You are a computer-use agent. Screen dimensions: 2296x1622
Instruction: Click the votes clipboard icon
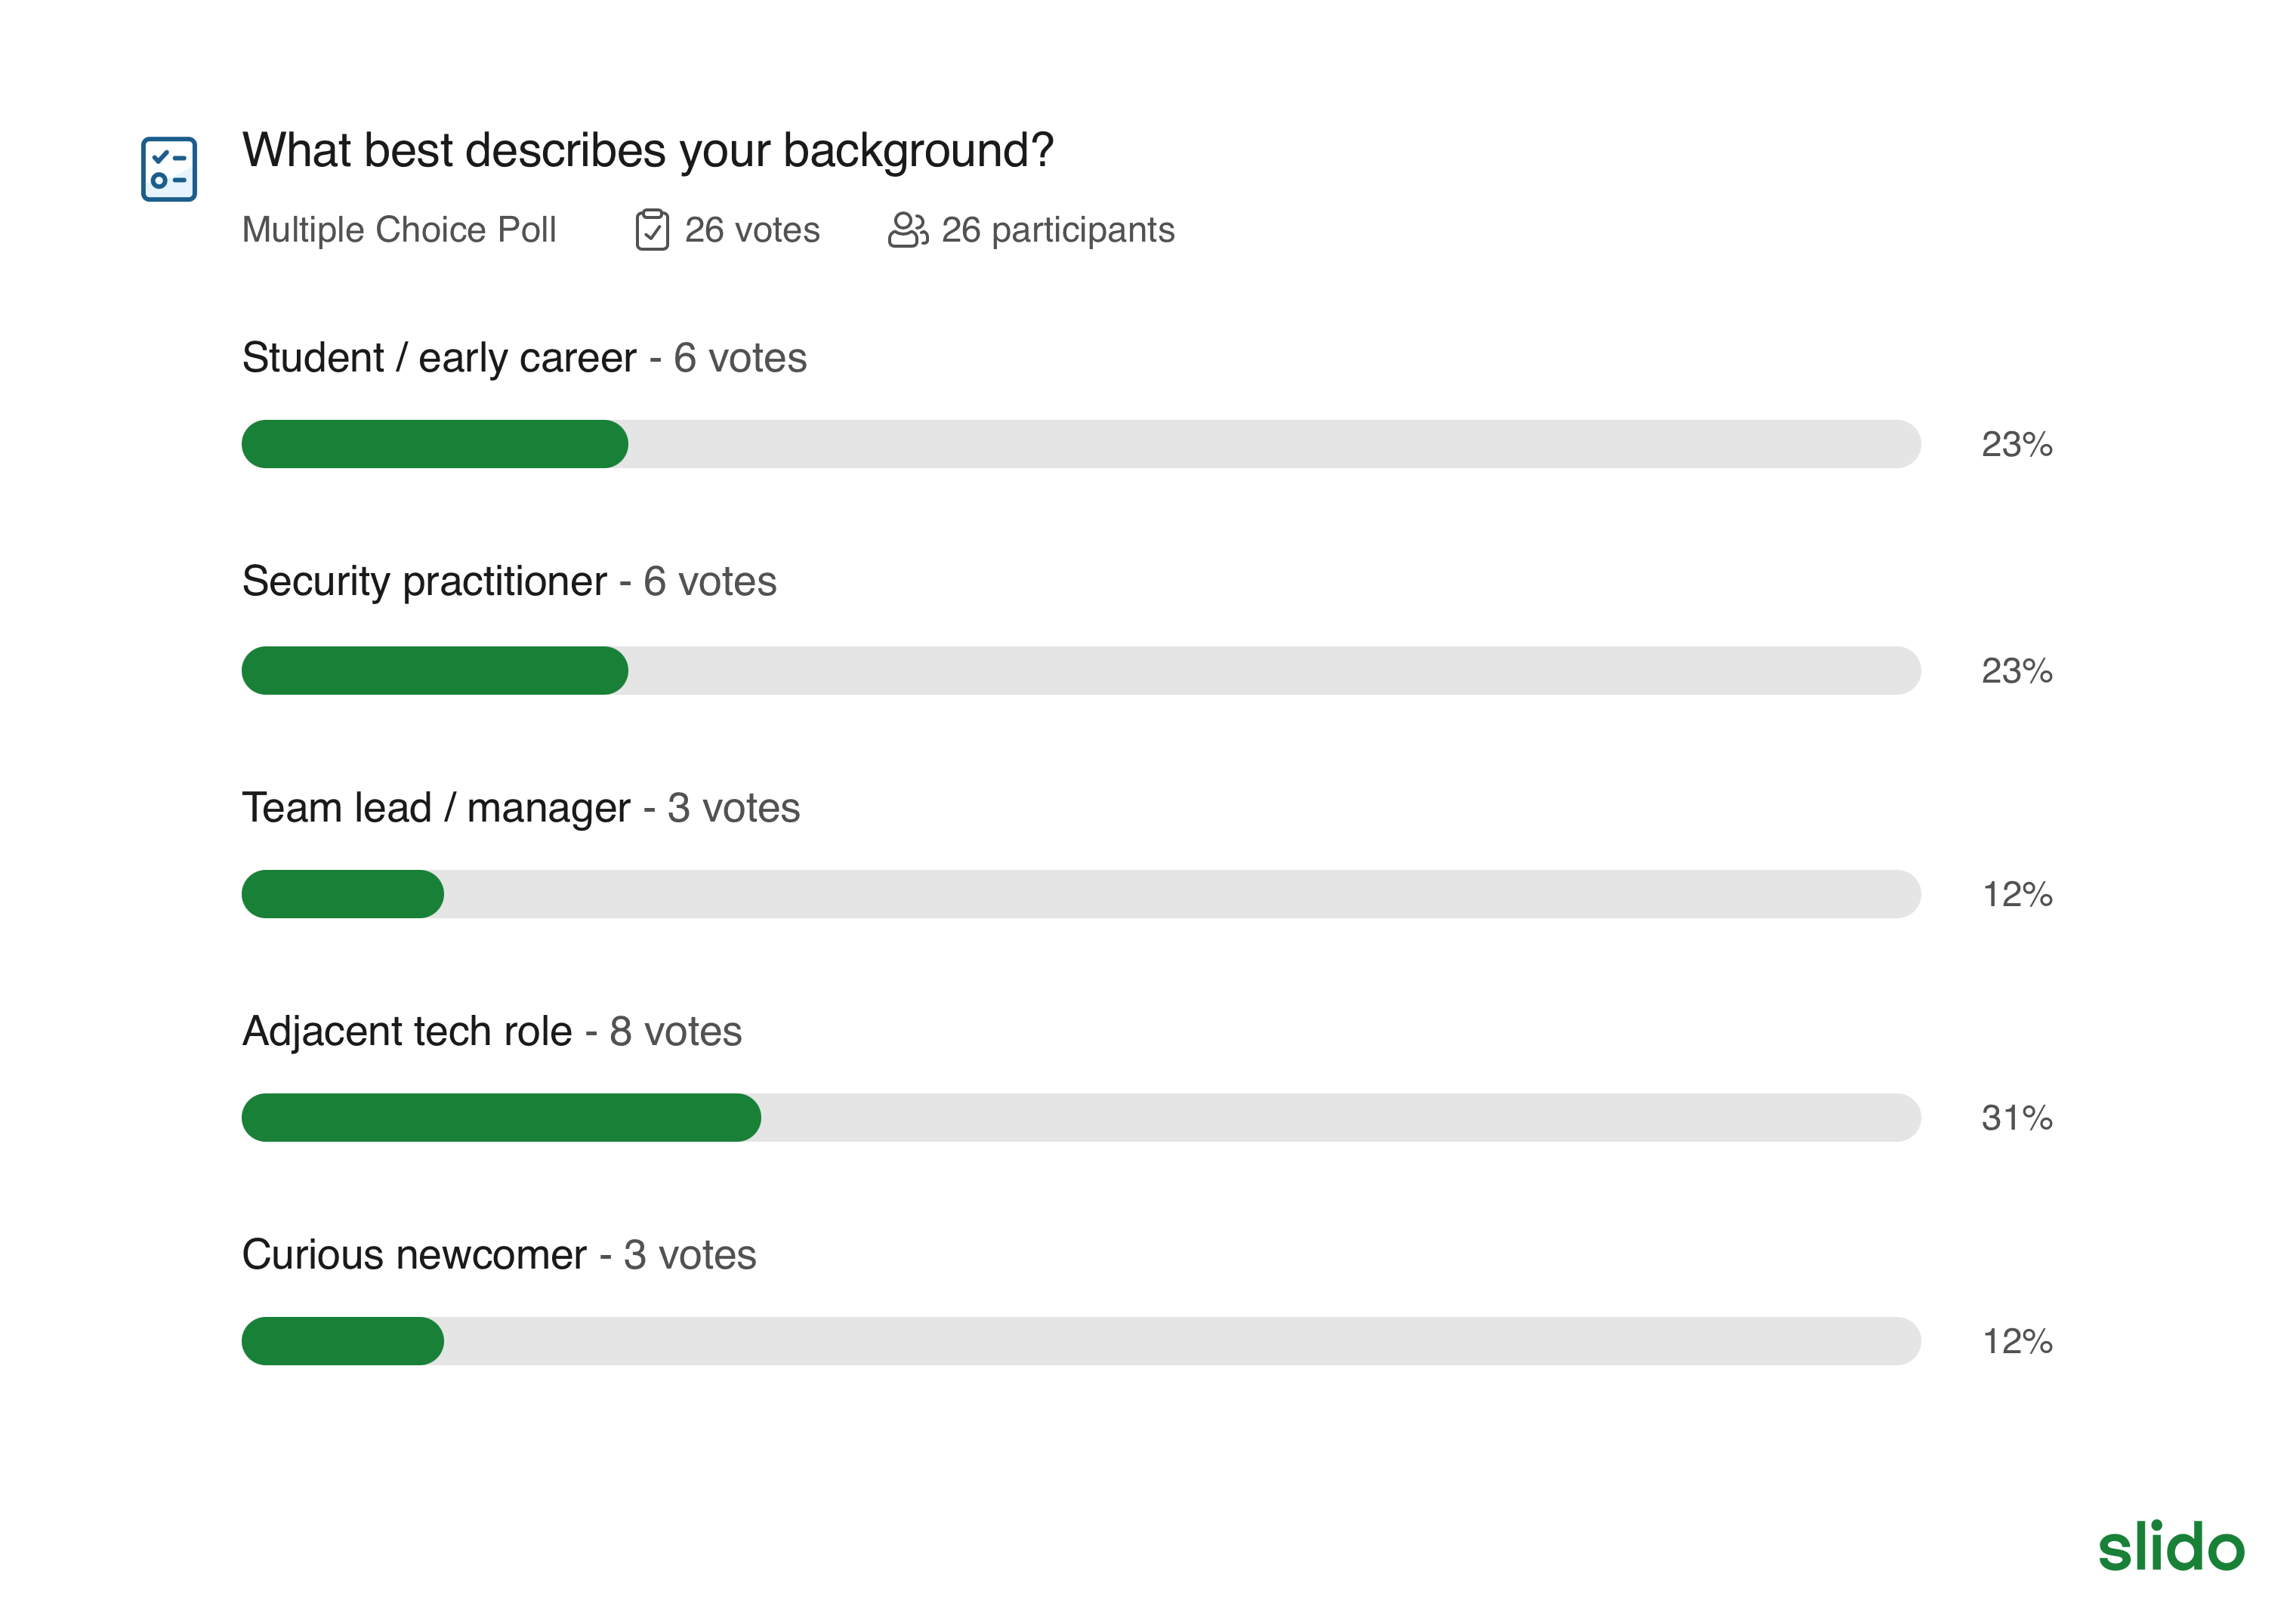pos(651,230)
